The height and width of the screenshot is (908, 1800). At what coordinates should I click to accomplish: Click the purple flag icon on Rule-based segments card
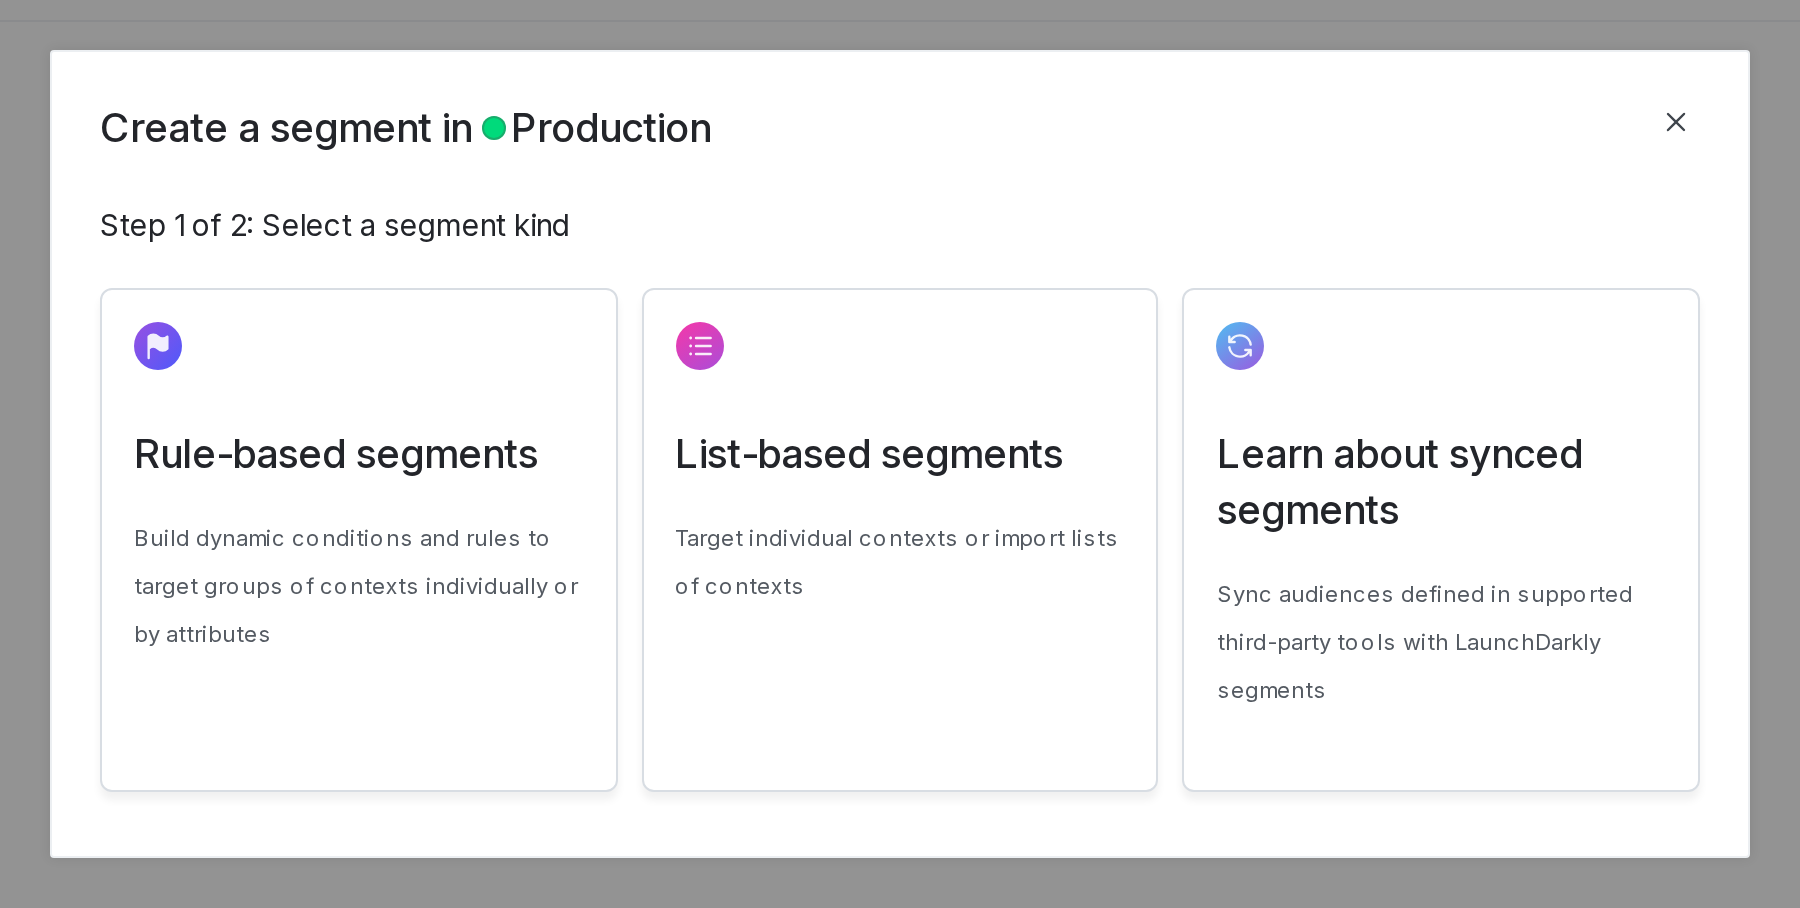click(158, 346)
